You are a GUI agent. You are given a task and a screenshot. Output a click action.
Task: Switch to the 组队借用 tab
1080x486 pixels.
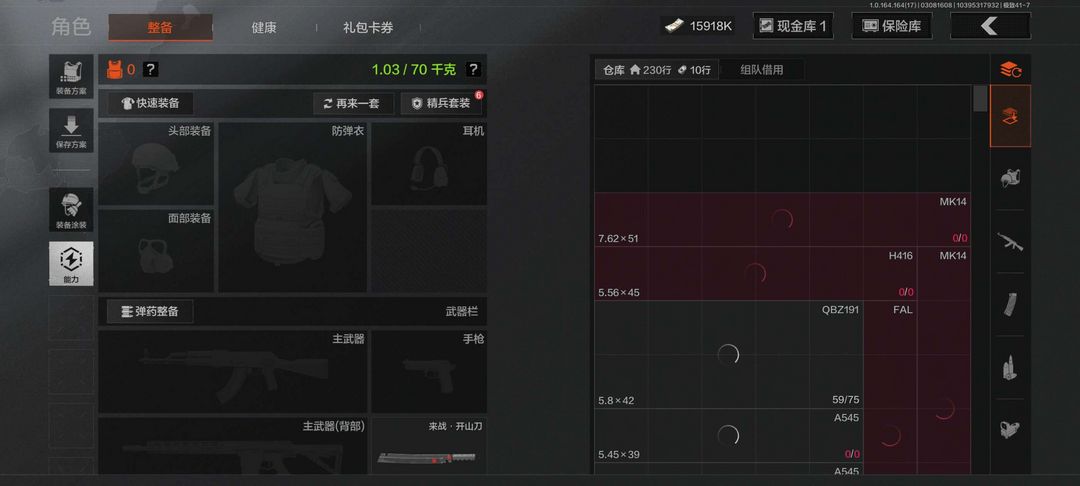point(761,70)
